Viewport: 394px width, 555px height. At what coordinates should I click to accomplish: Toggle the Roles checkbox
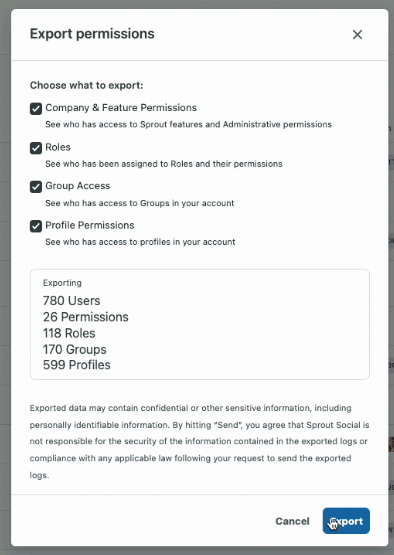point(36,148)
